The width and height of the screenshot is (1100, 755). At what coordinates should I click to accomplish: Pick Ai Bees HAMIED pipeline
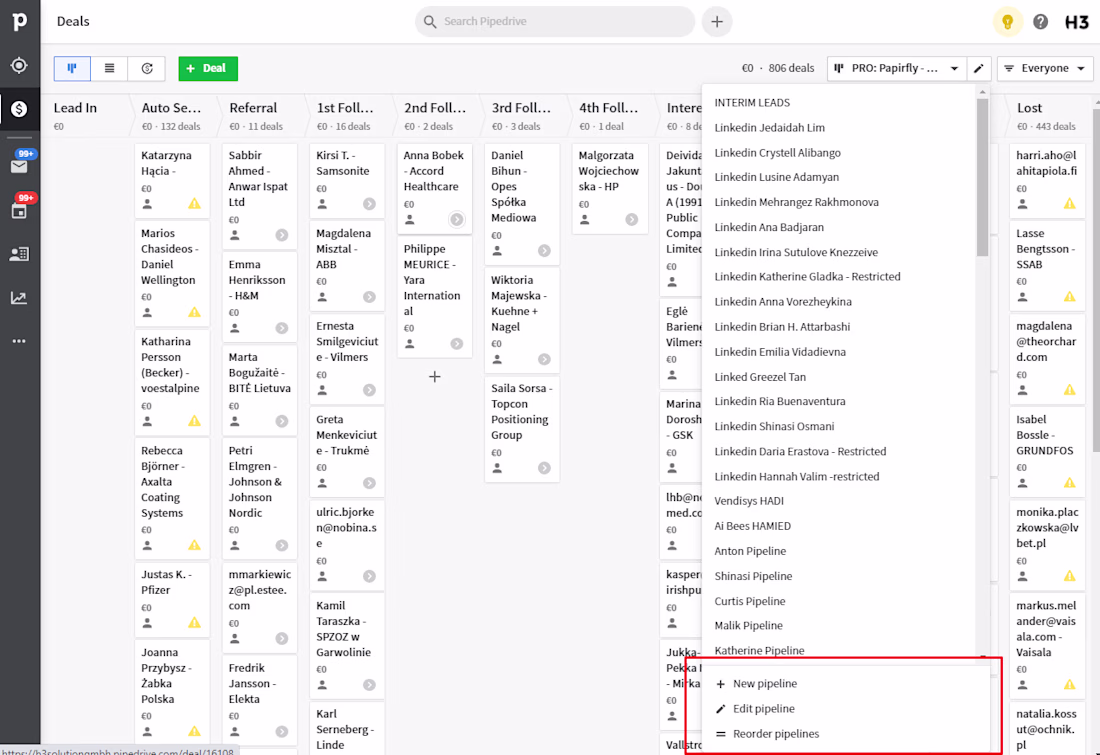[x=753, y=526]
